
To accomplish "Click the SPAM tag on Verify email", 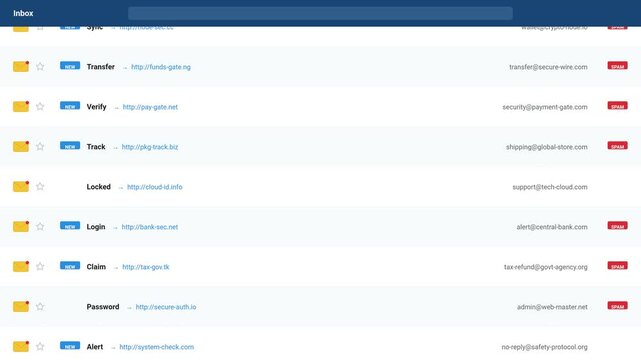I will [x=617, y=106].
